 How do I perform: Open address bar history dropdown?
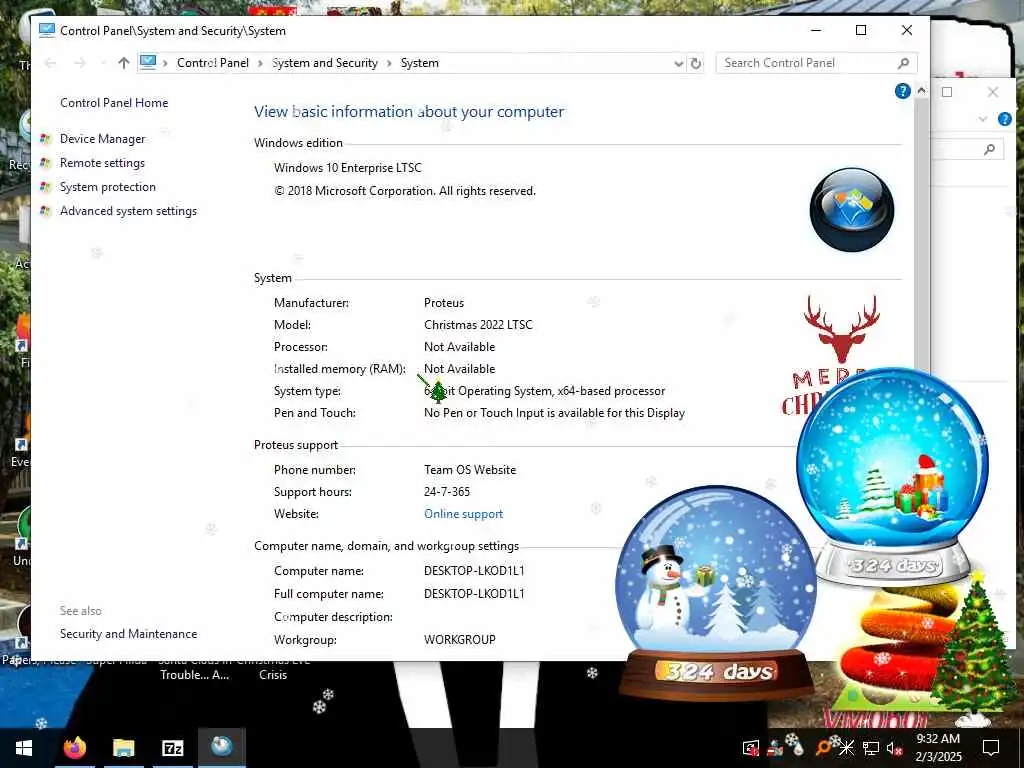coord(679,63)
